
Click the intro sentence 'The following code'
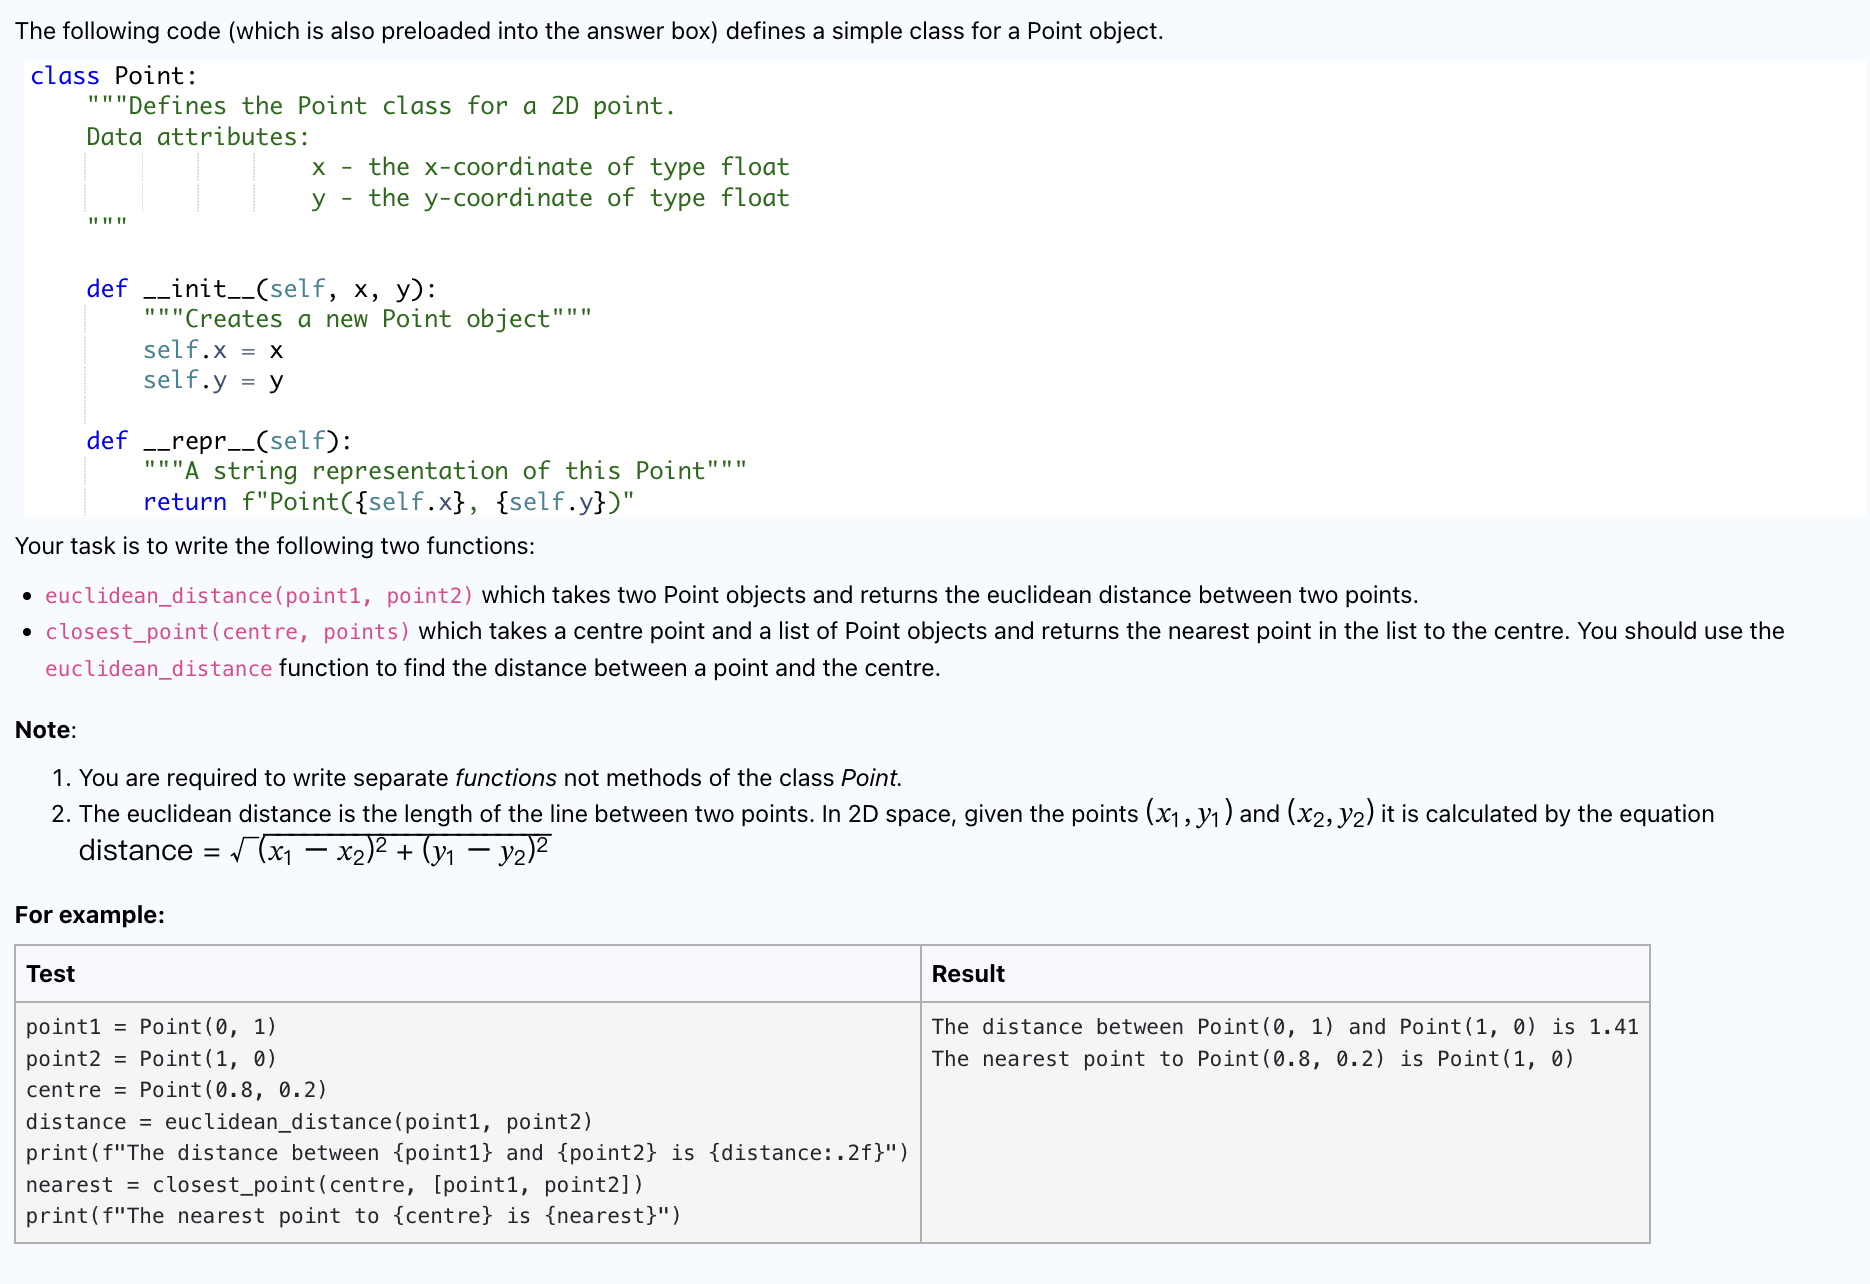[589, 31]
